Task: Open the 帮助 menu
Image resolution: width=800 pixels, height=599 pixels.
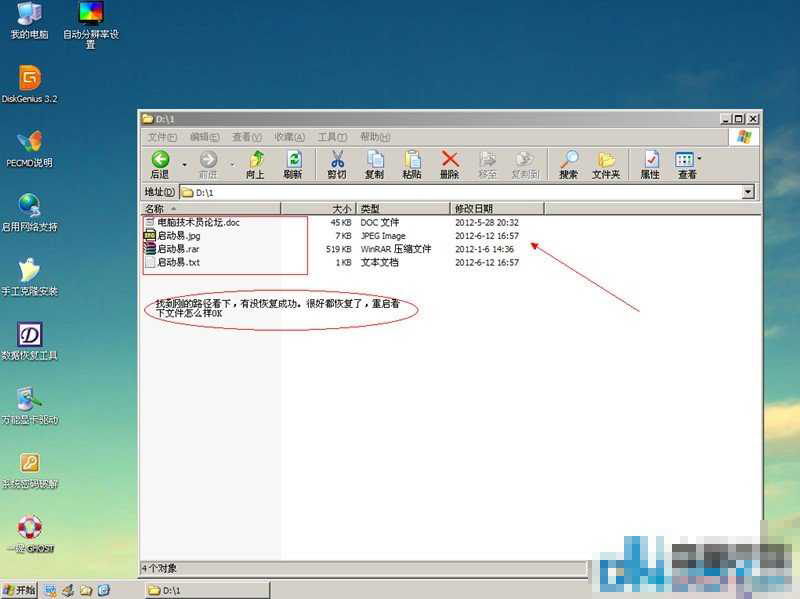Action: point(375,137)
